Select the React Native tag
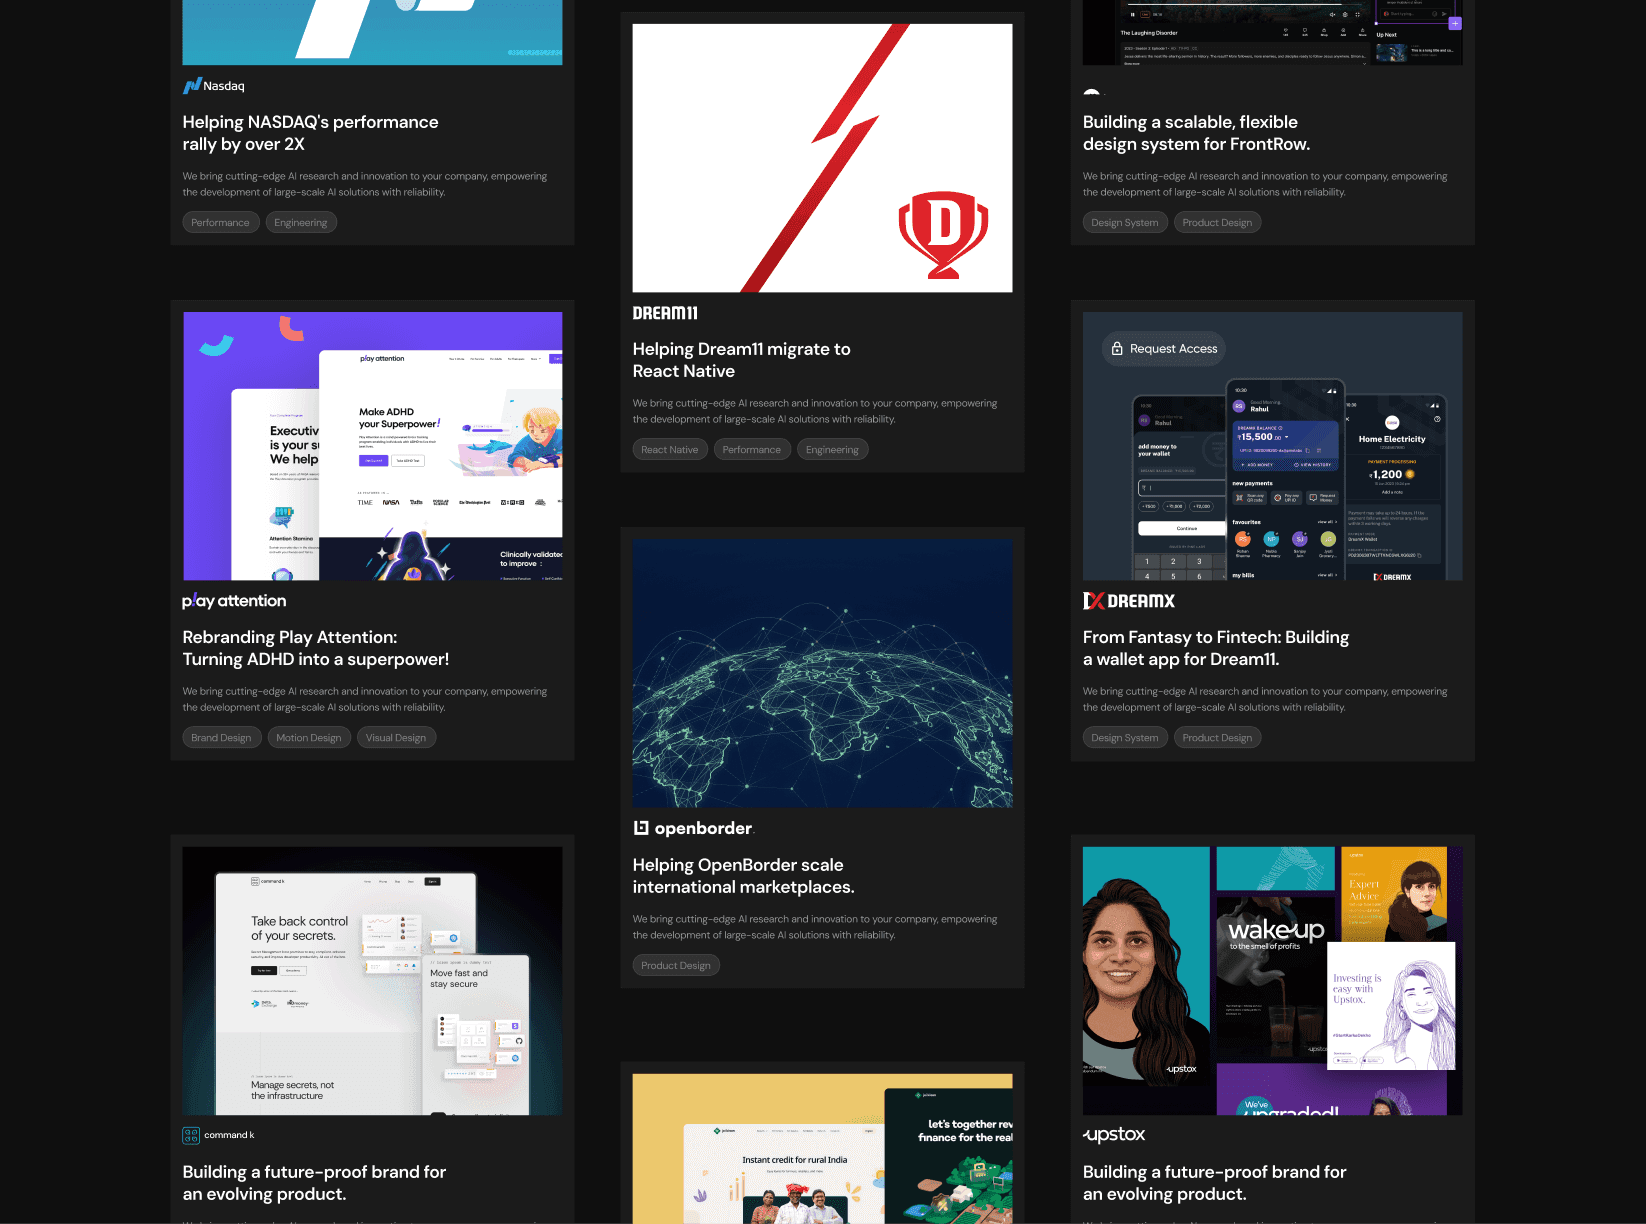The width and height of the screenshot is (1646, 1224). click(670, 450)
